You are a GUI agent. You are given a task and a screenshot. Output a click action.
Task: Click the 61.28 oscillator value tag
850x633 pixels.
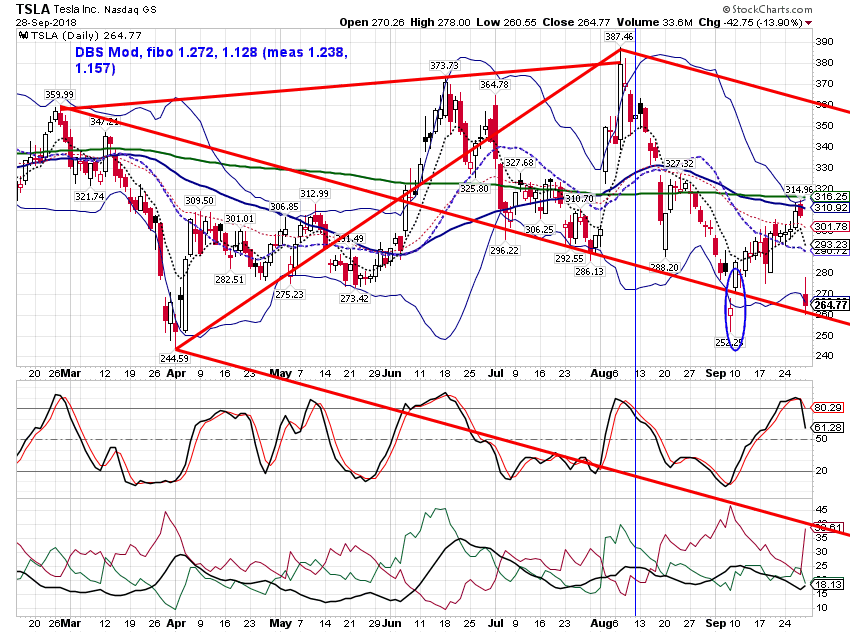click(827, 428)
